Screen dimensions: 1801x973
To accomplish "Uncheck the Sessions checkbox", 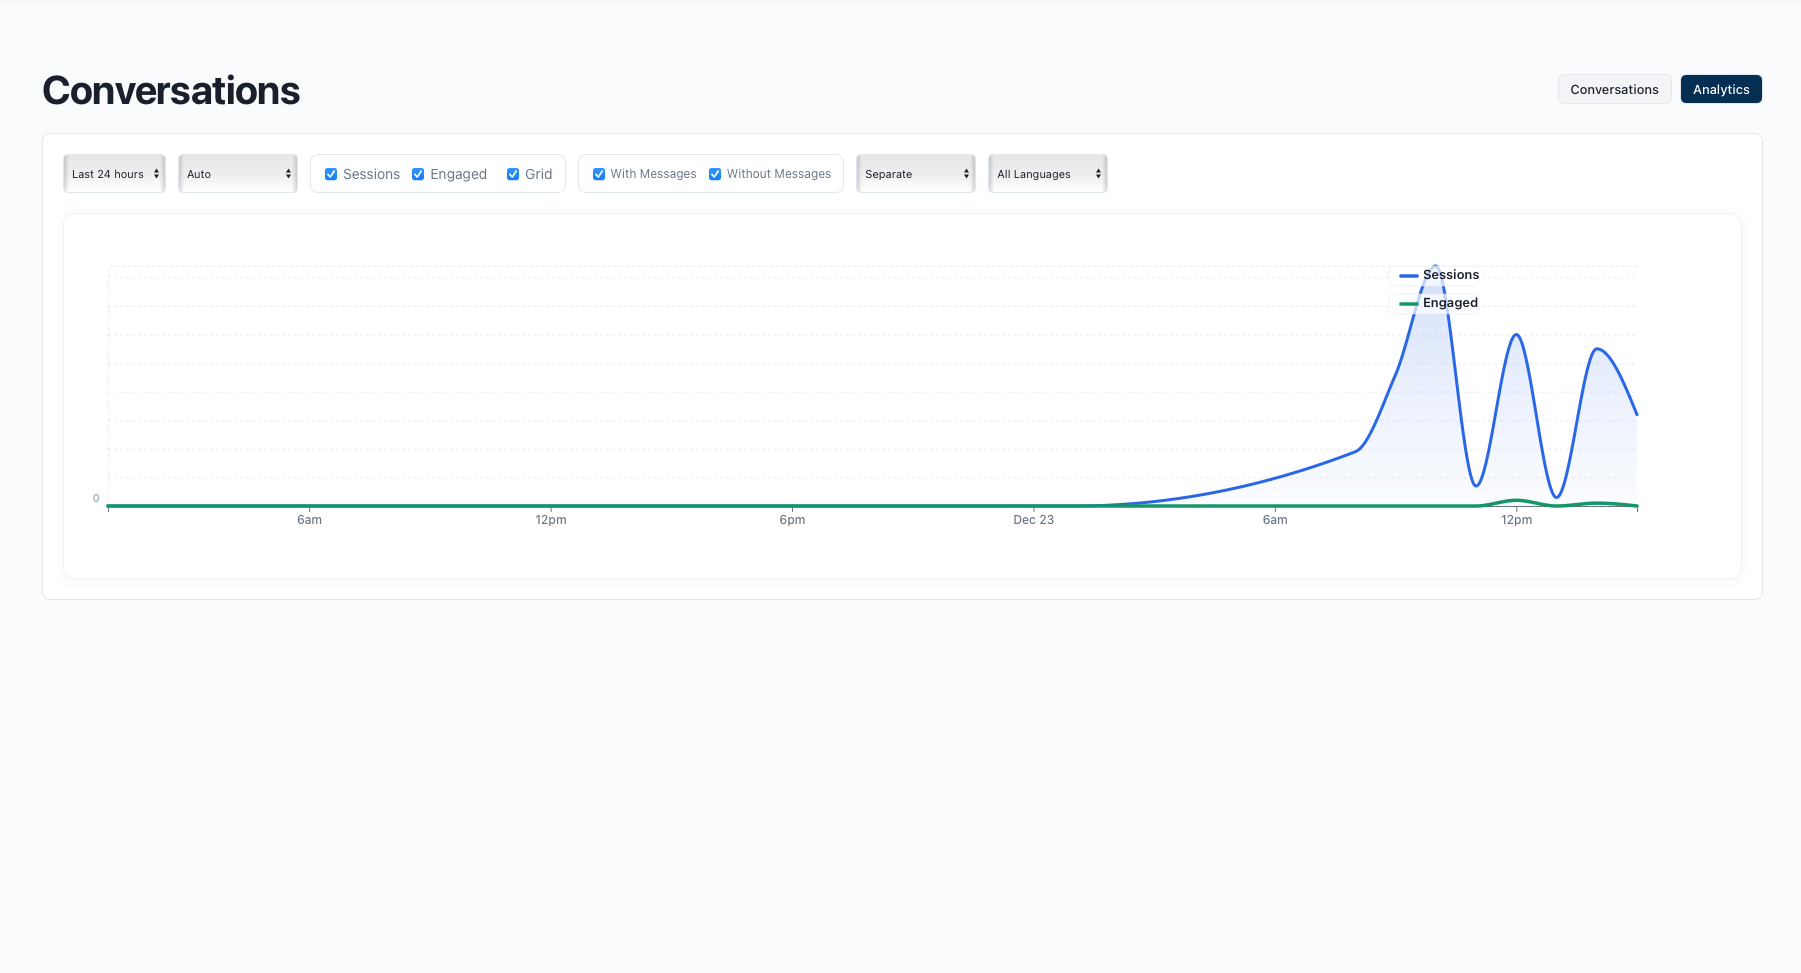I will click(x=331, y=174).
